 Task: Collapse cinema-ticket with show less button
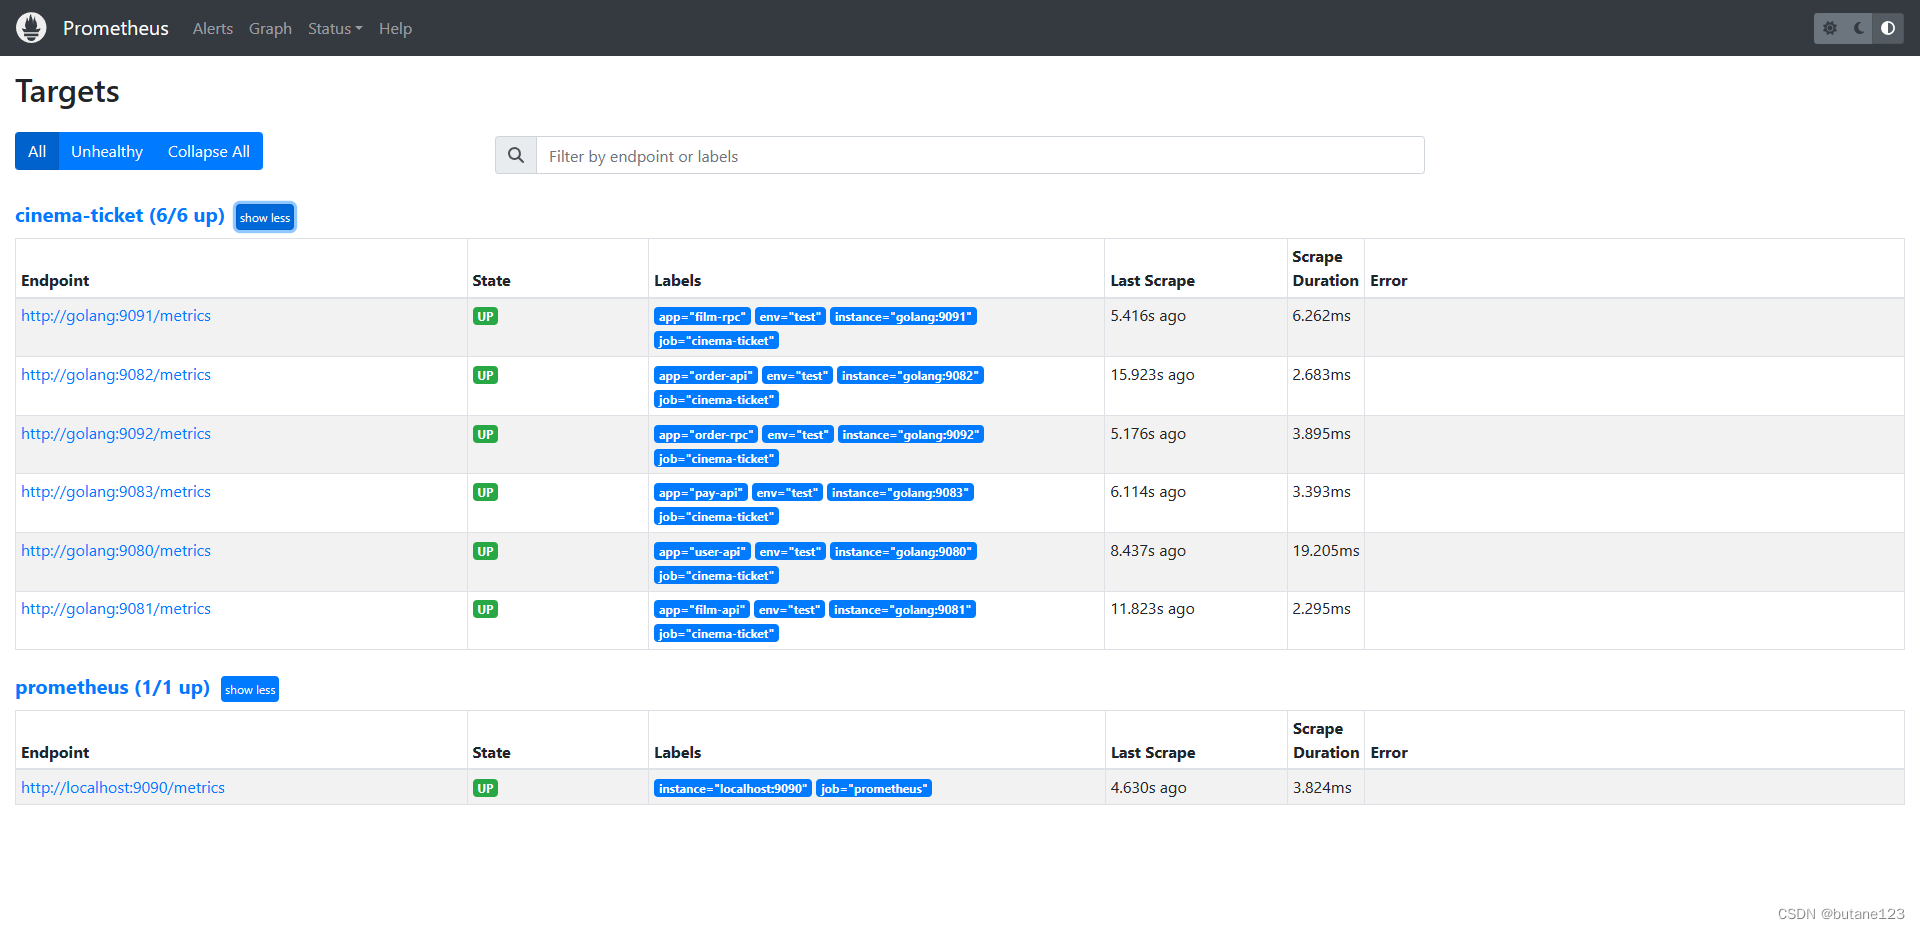click(265, 217)
